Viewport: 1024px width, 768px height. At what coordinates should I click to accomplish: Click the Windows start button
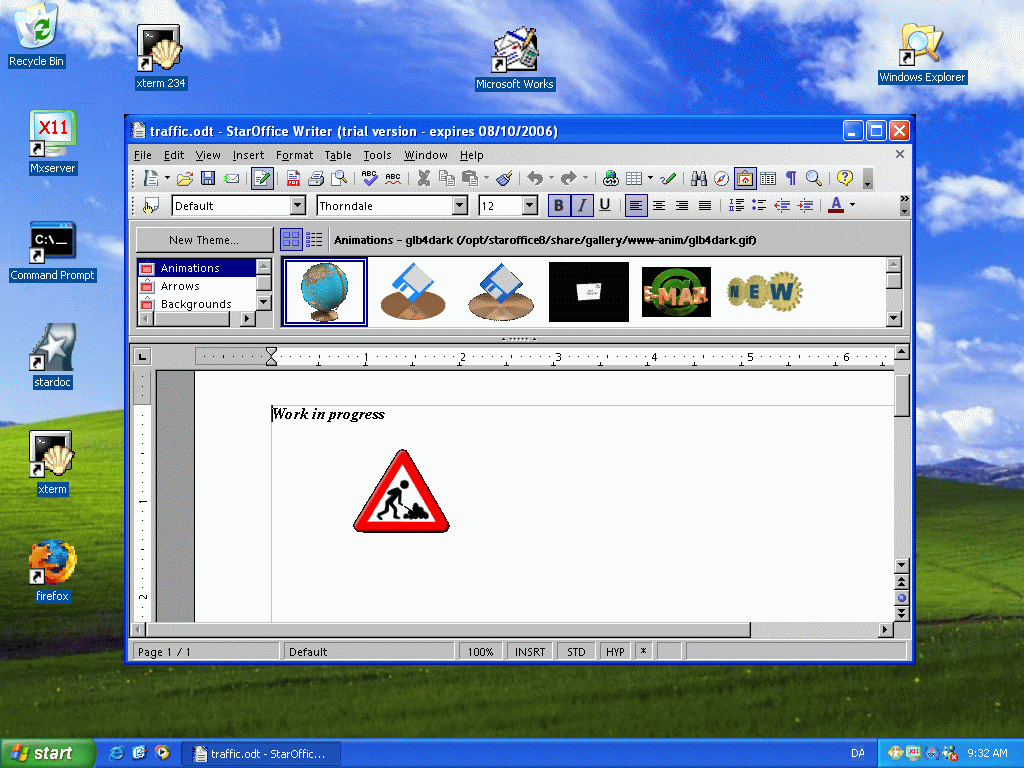click(47, 754)
